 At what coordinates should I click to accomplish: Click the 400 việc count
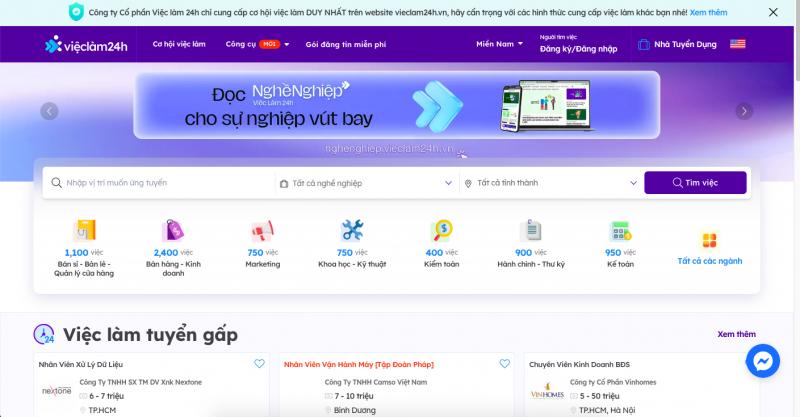tap(441, 253)
